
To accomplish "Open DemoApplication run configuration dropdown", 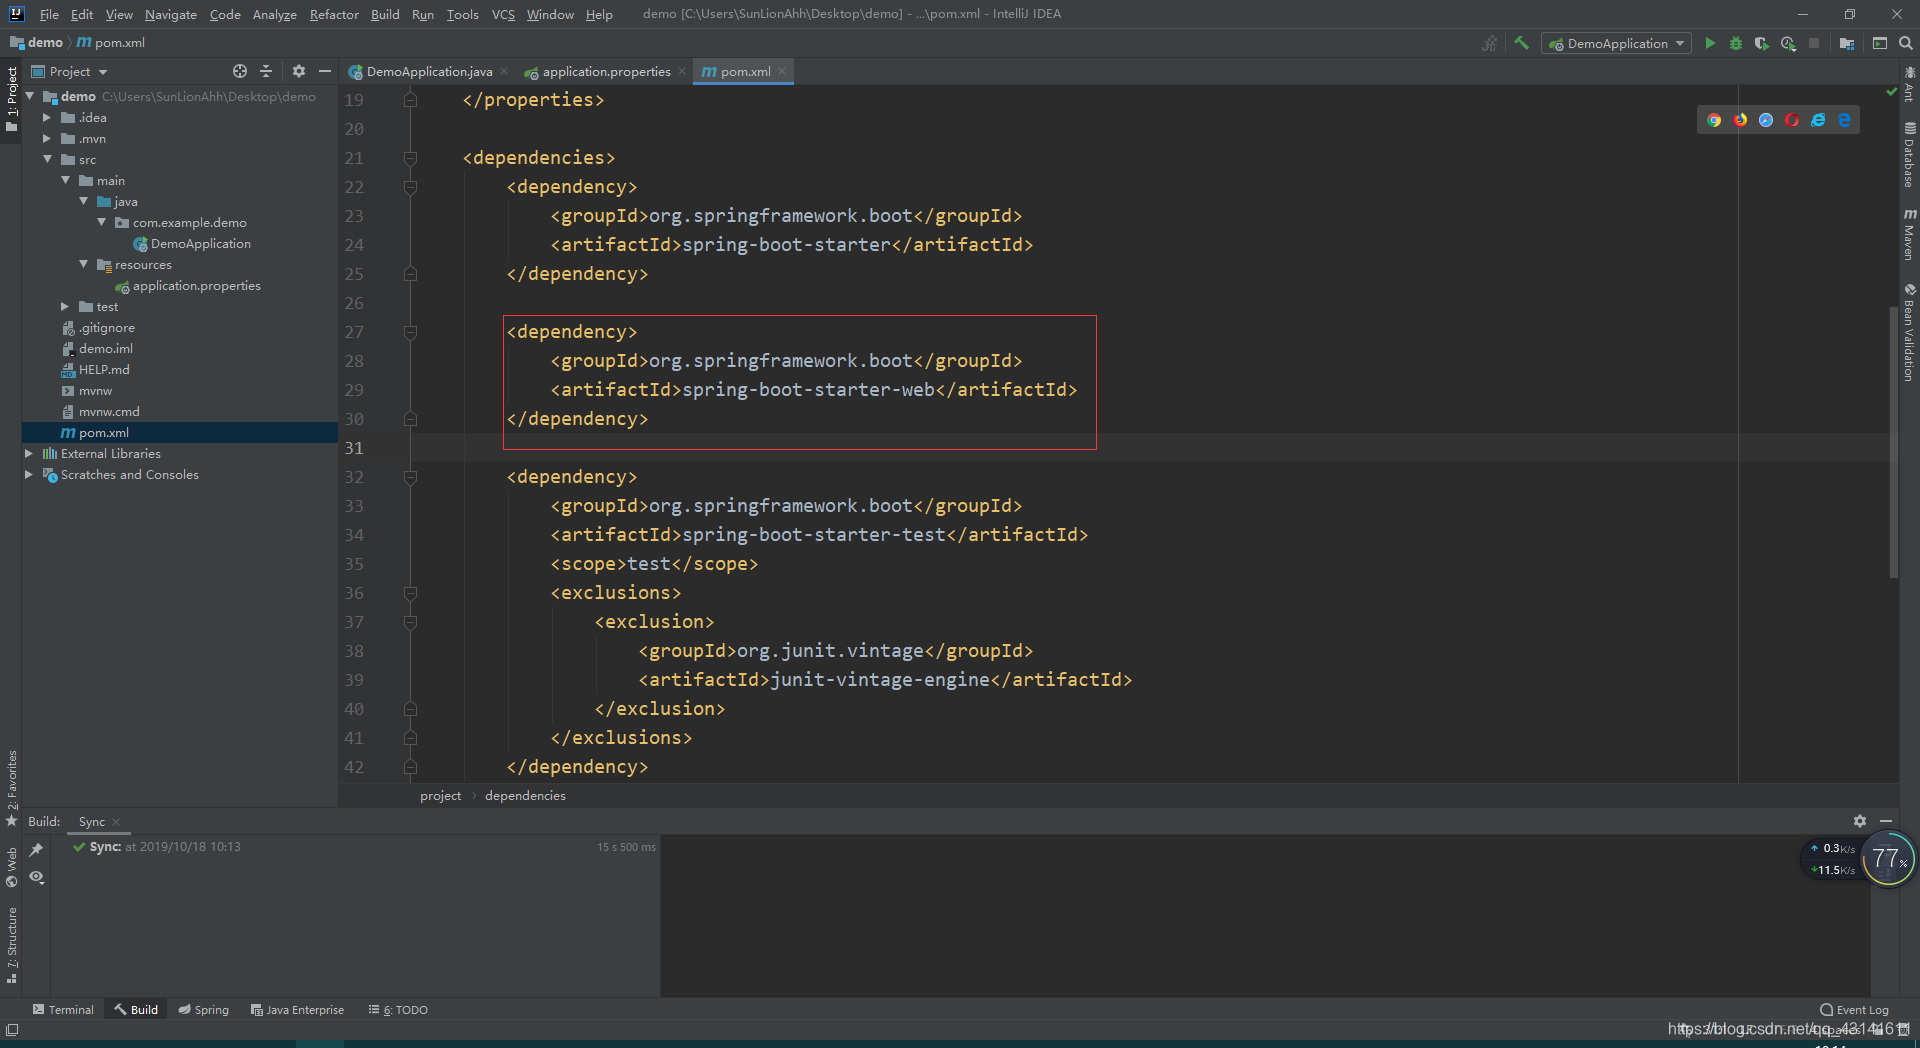I will pyautogui.click(x=1616, y=43).
